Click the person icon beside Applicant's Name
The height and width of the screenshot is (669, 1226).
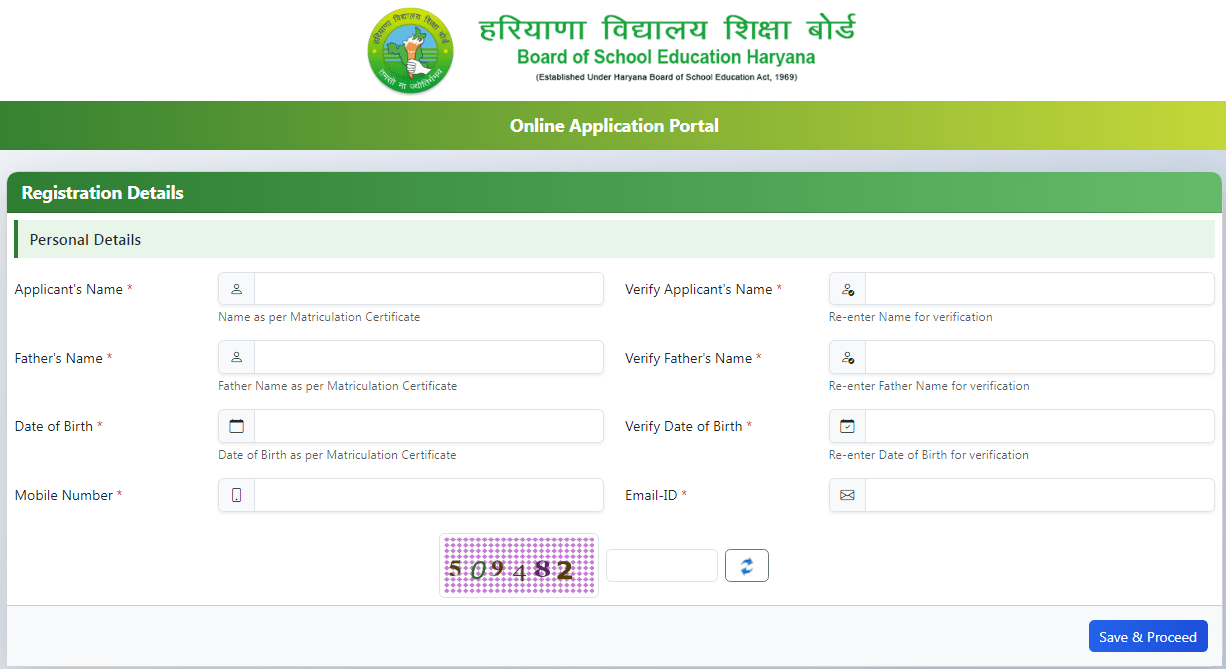point(235,288)
